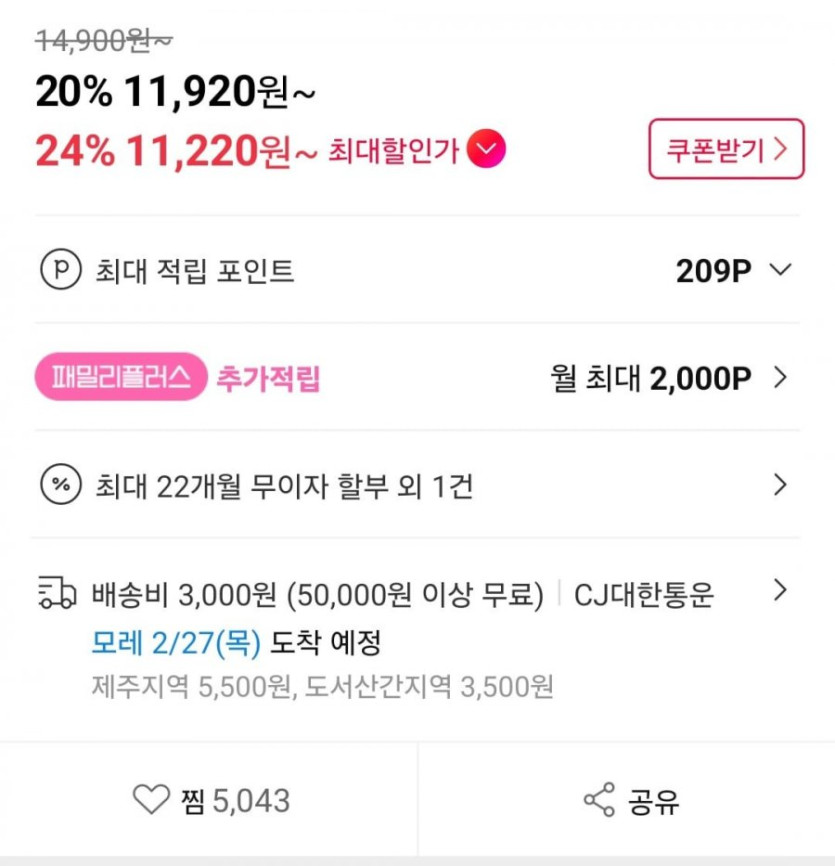Open interest-free installment details arrow
This screenshot has width=835, height=866.
(781, 486)
